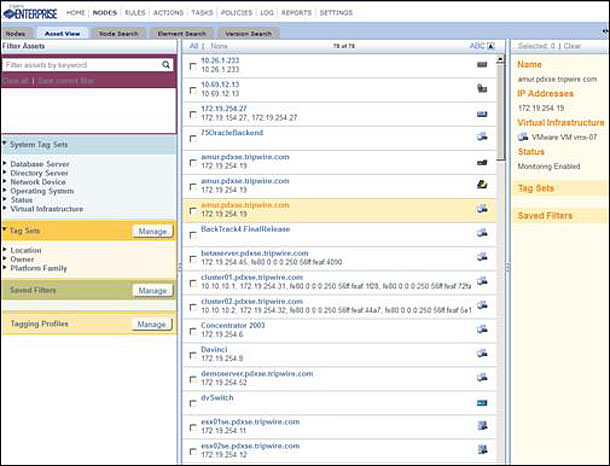Click the switch icon for dvSwitch
This screenshot has width=610, height=466.
tap(482, 403)
